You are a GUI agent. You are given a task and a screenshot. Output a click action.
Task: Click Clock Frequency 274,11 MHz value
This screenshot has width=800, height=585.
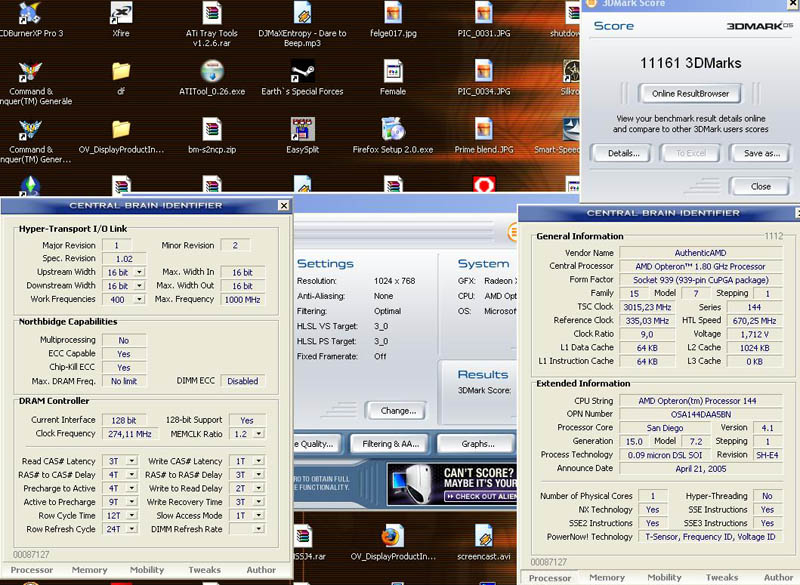point(130,434)
